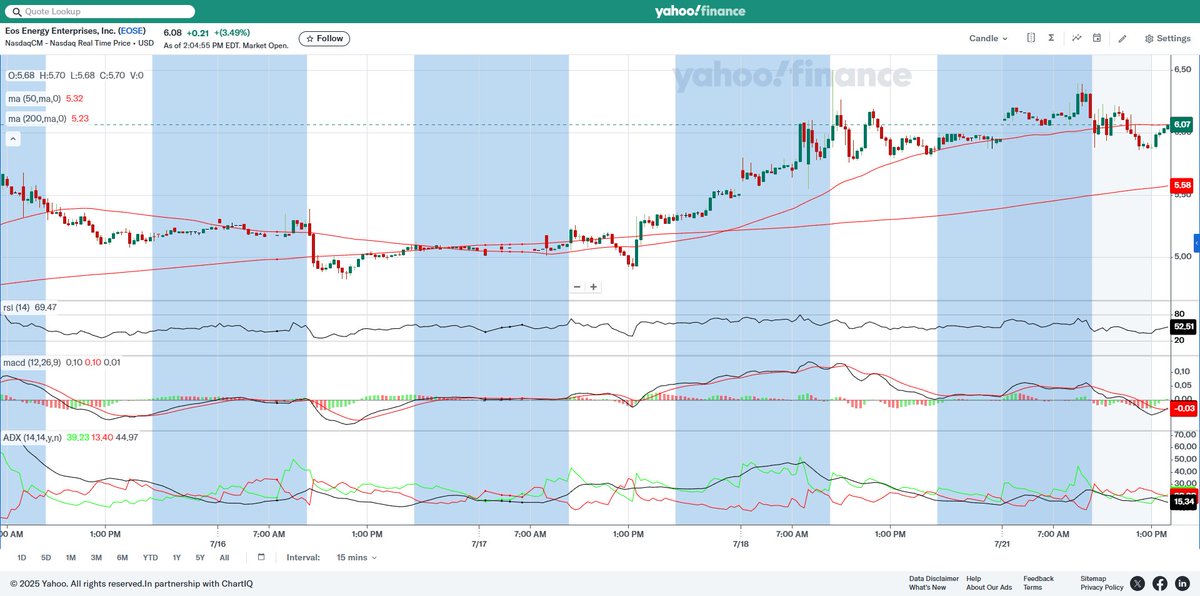Open the calendar events icon in toolbar
Viewport: 1200px width, 596px height.
pyautogui.click(x=1097, y=38)
